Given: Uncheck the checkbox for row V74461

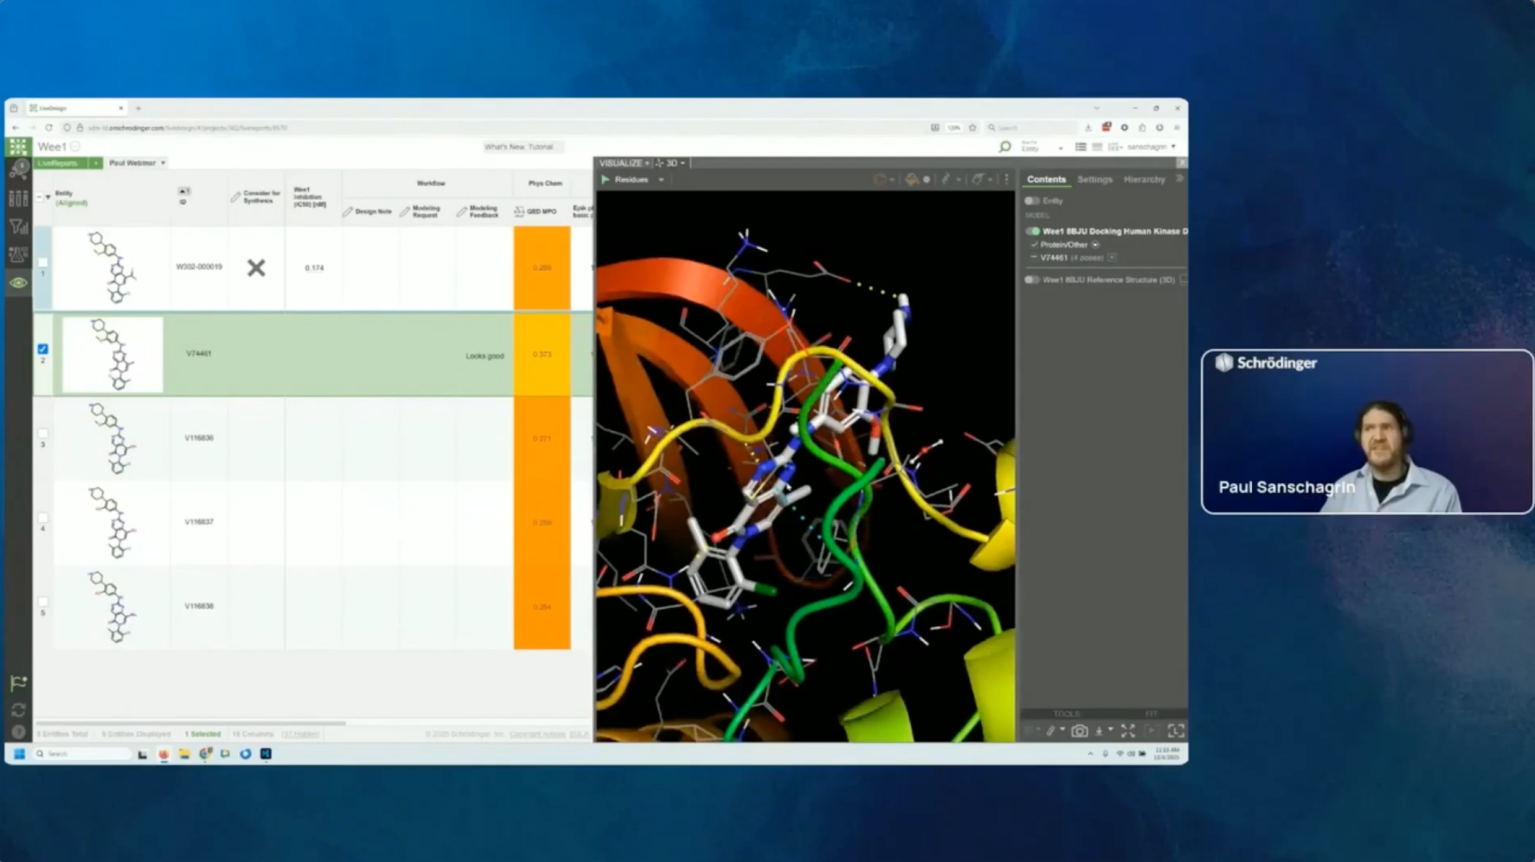Looking at the screenshot, I should pyautogui.click(x=42, y=349).
